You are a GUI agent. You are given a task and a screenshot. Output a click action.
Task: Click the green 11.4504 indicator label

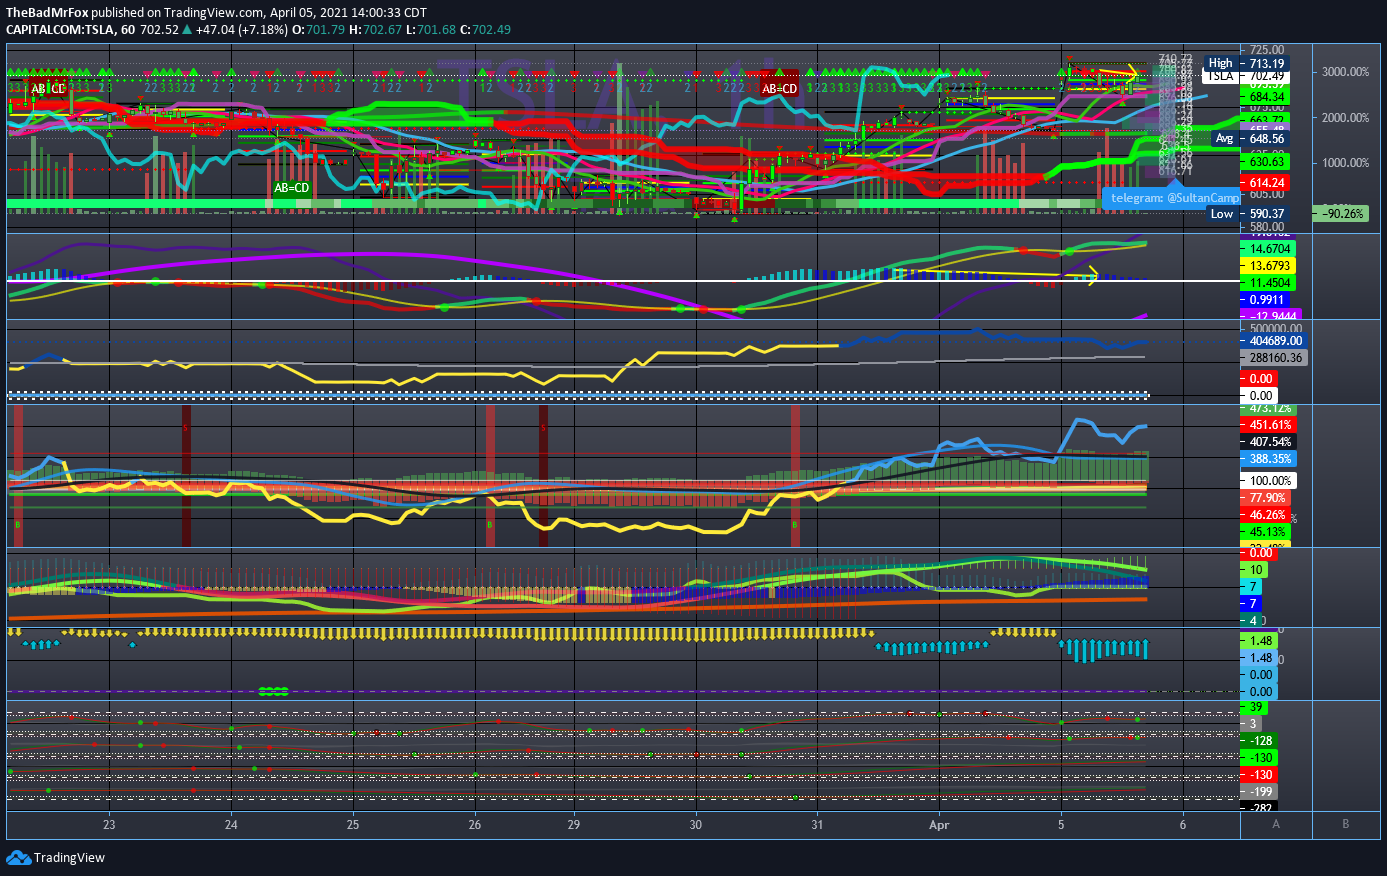1270,283
